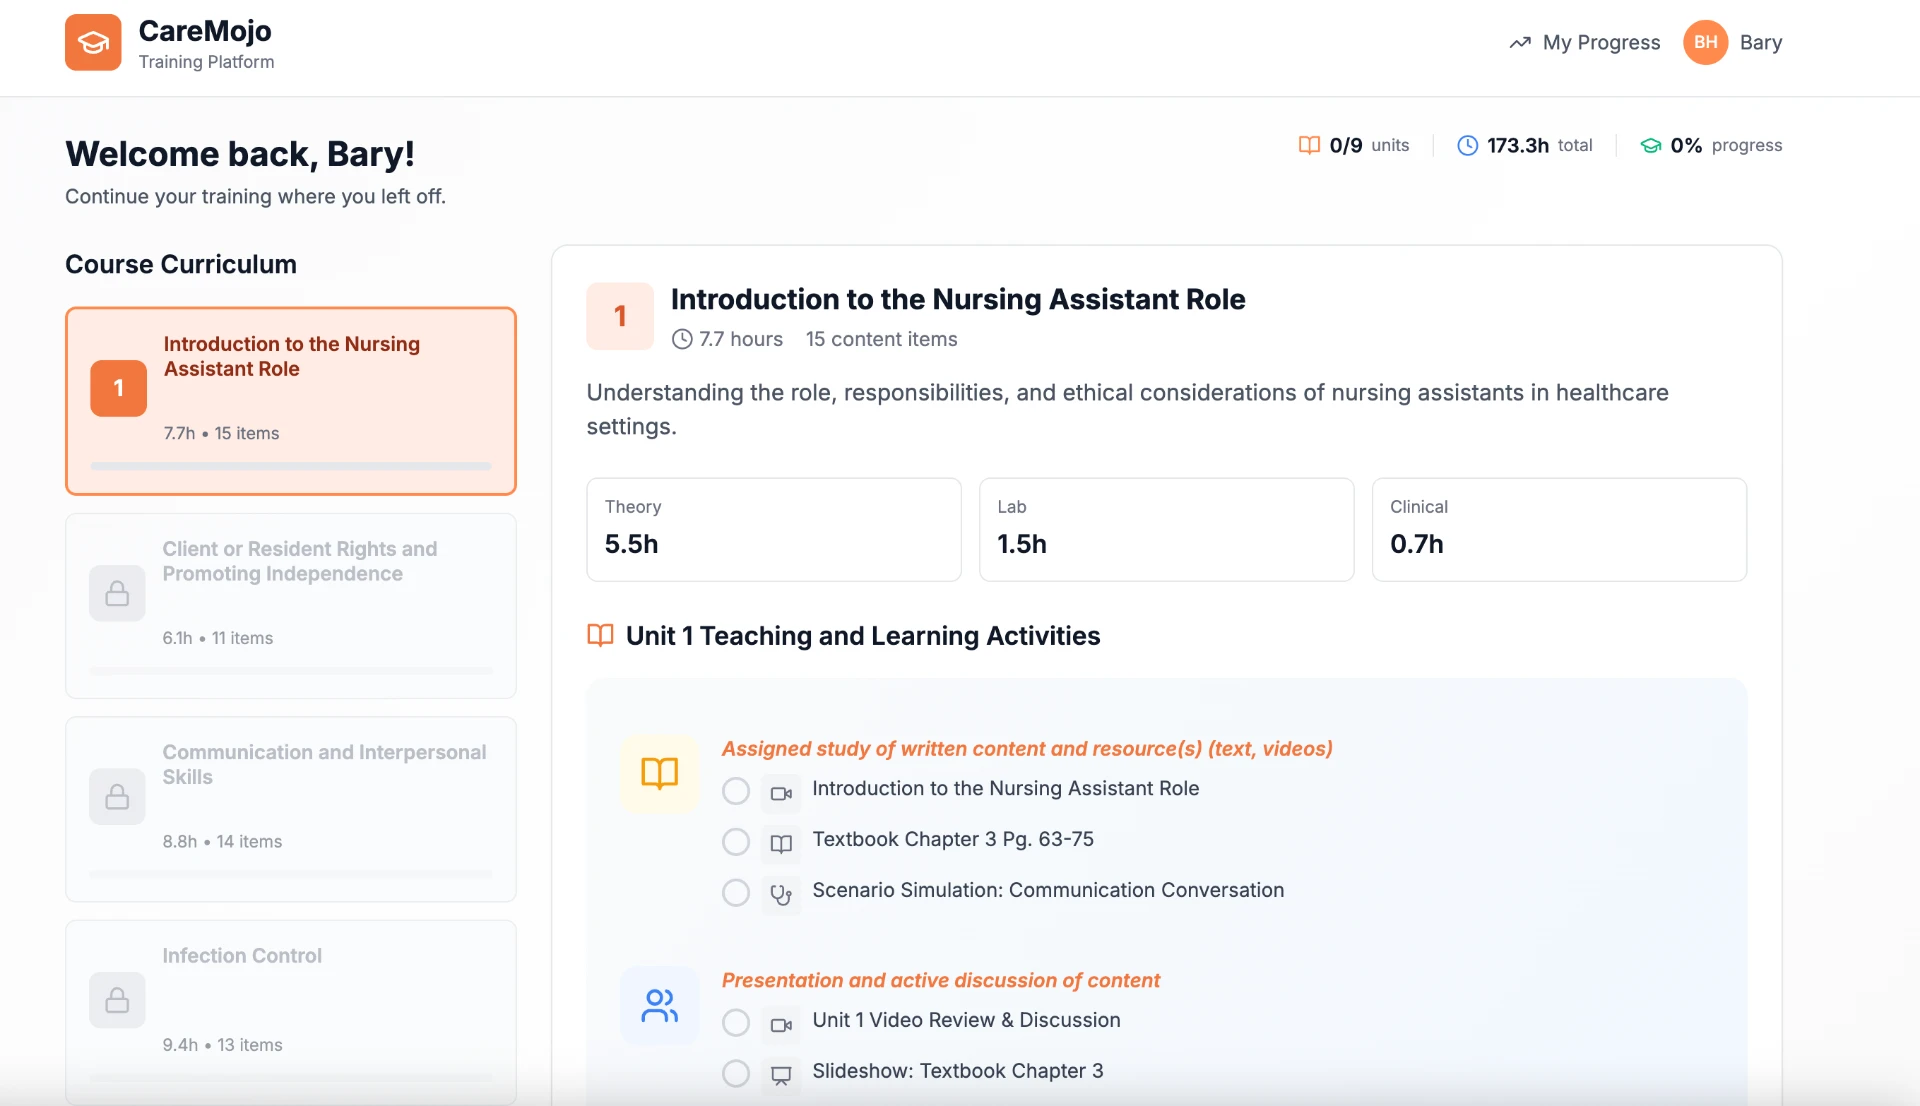Image resolution: width=1920 pixels, height=1106 pixels.
Task: Click the clock icon next to 7.7 hours
Action: pyautogui.click(x=682, y=339)
